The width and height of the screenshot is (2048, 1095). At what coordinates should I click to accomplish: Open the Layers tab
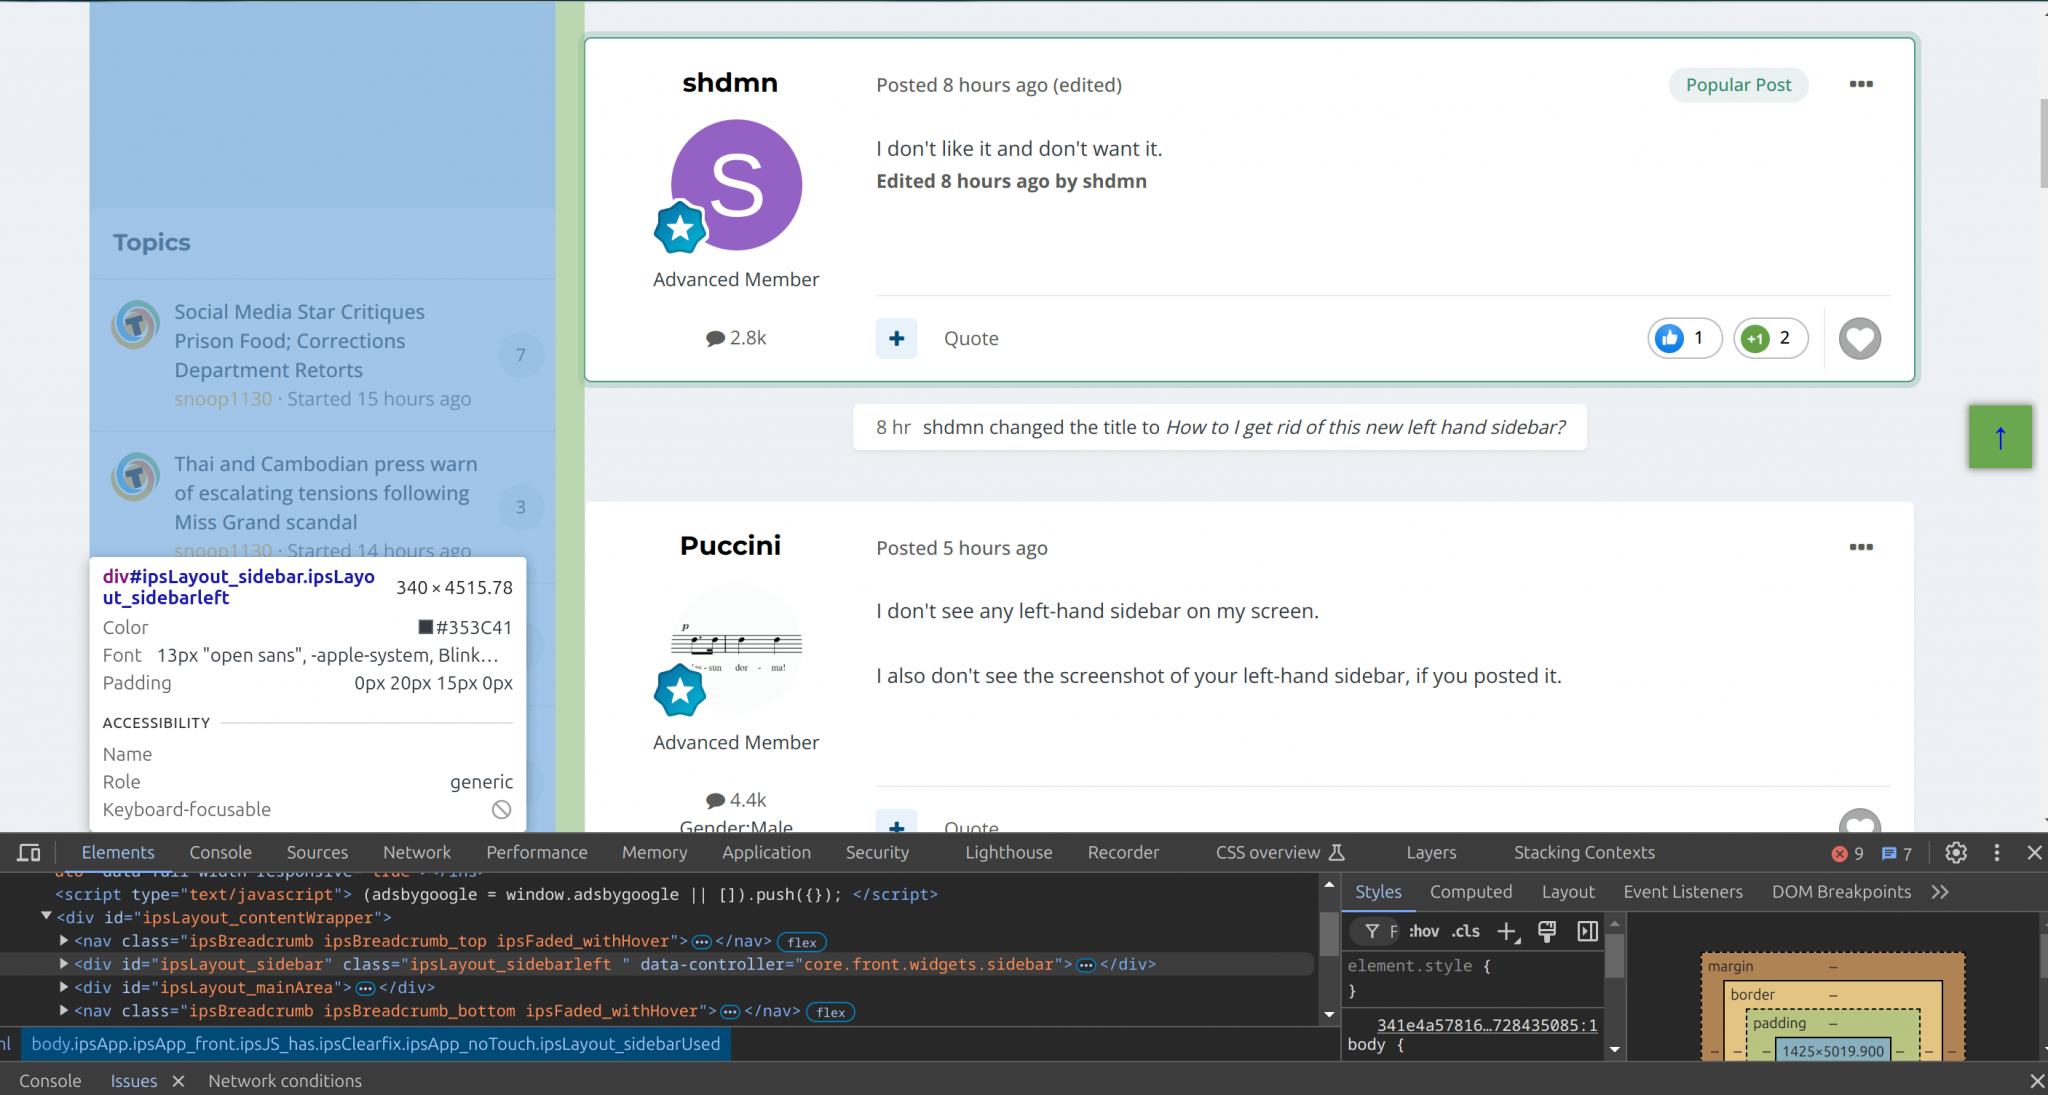pos(1431,853)
